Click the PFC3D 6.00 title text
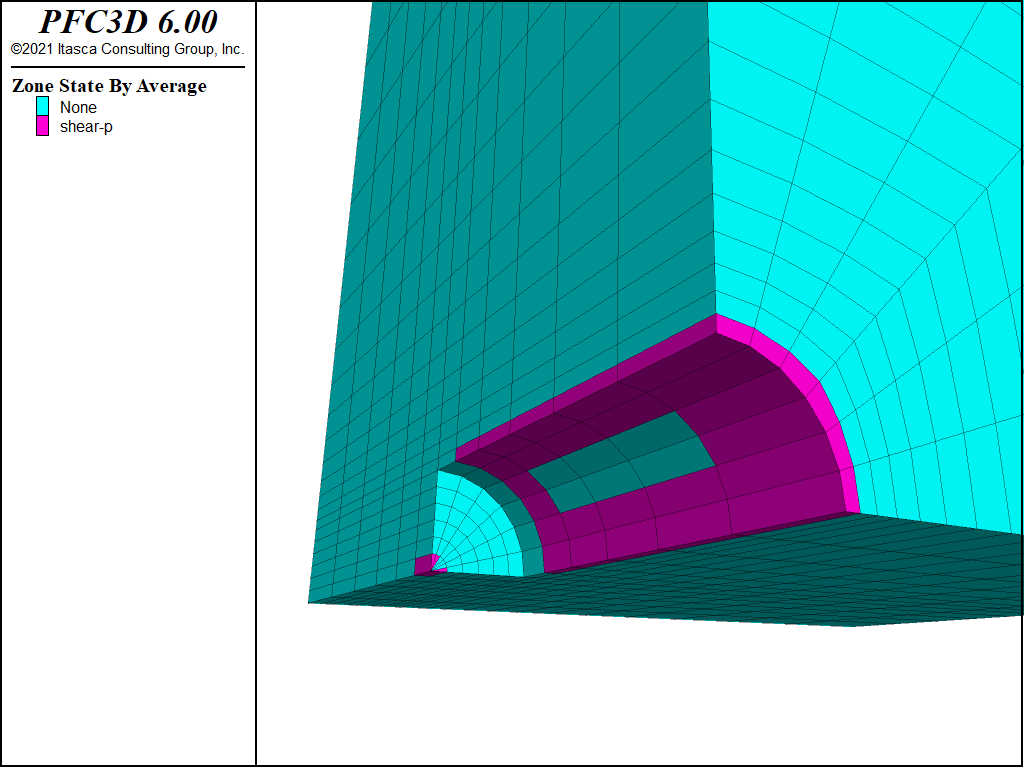 point(128,22)
